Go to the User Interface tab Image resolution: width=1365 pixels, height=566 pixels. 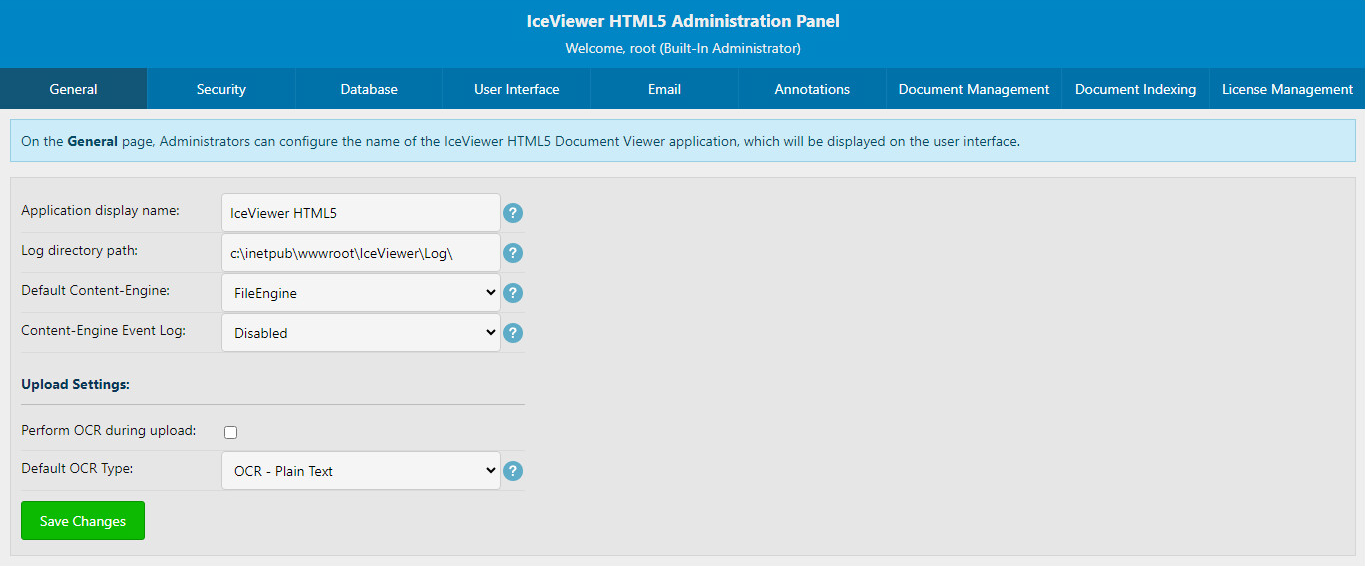pos(516,89)
